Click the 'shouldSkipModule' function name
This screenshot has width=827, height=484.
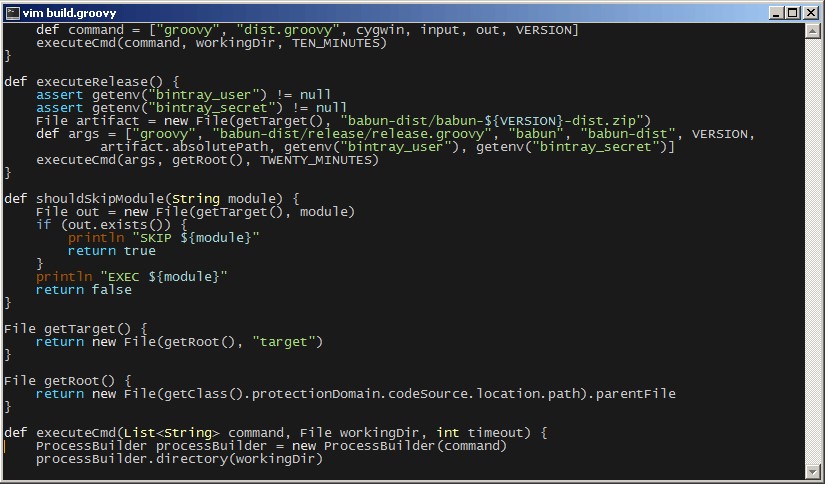click(100, 199)
